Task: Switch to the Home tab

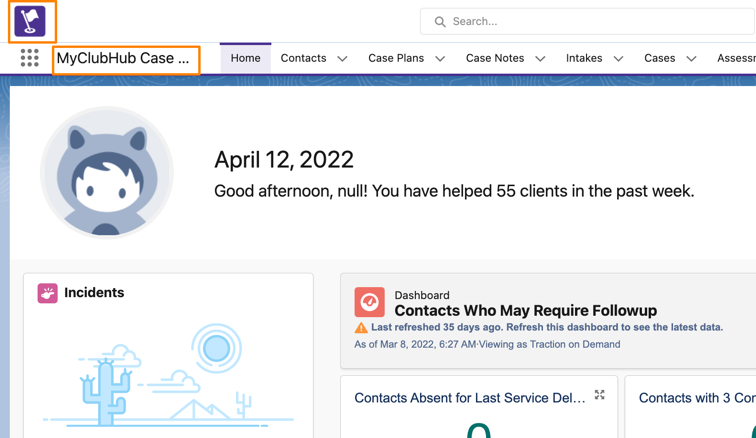Action: click(x=245, y=58)
